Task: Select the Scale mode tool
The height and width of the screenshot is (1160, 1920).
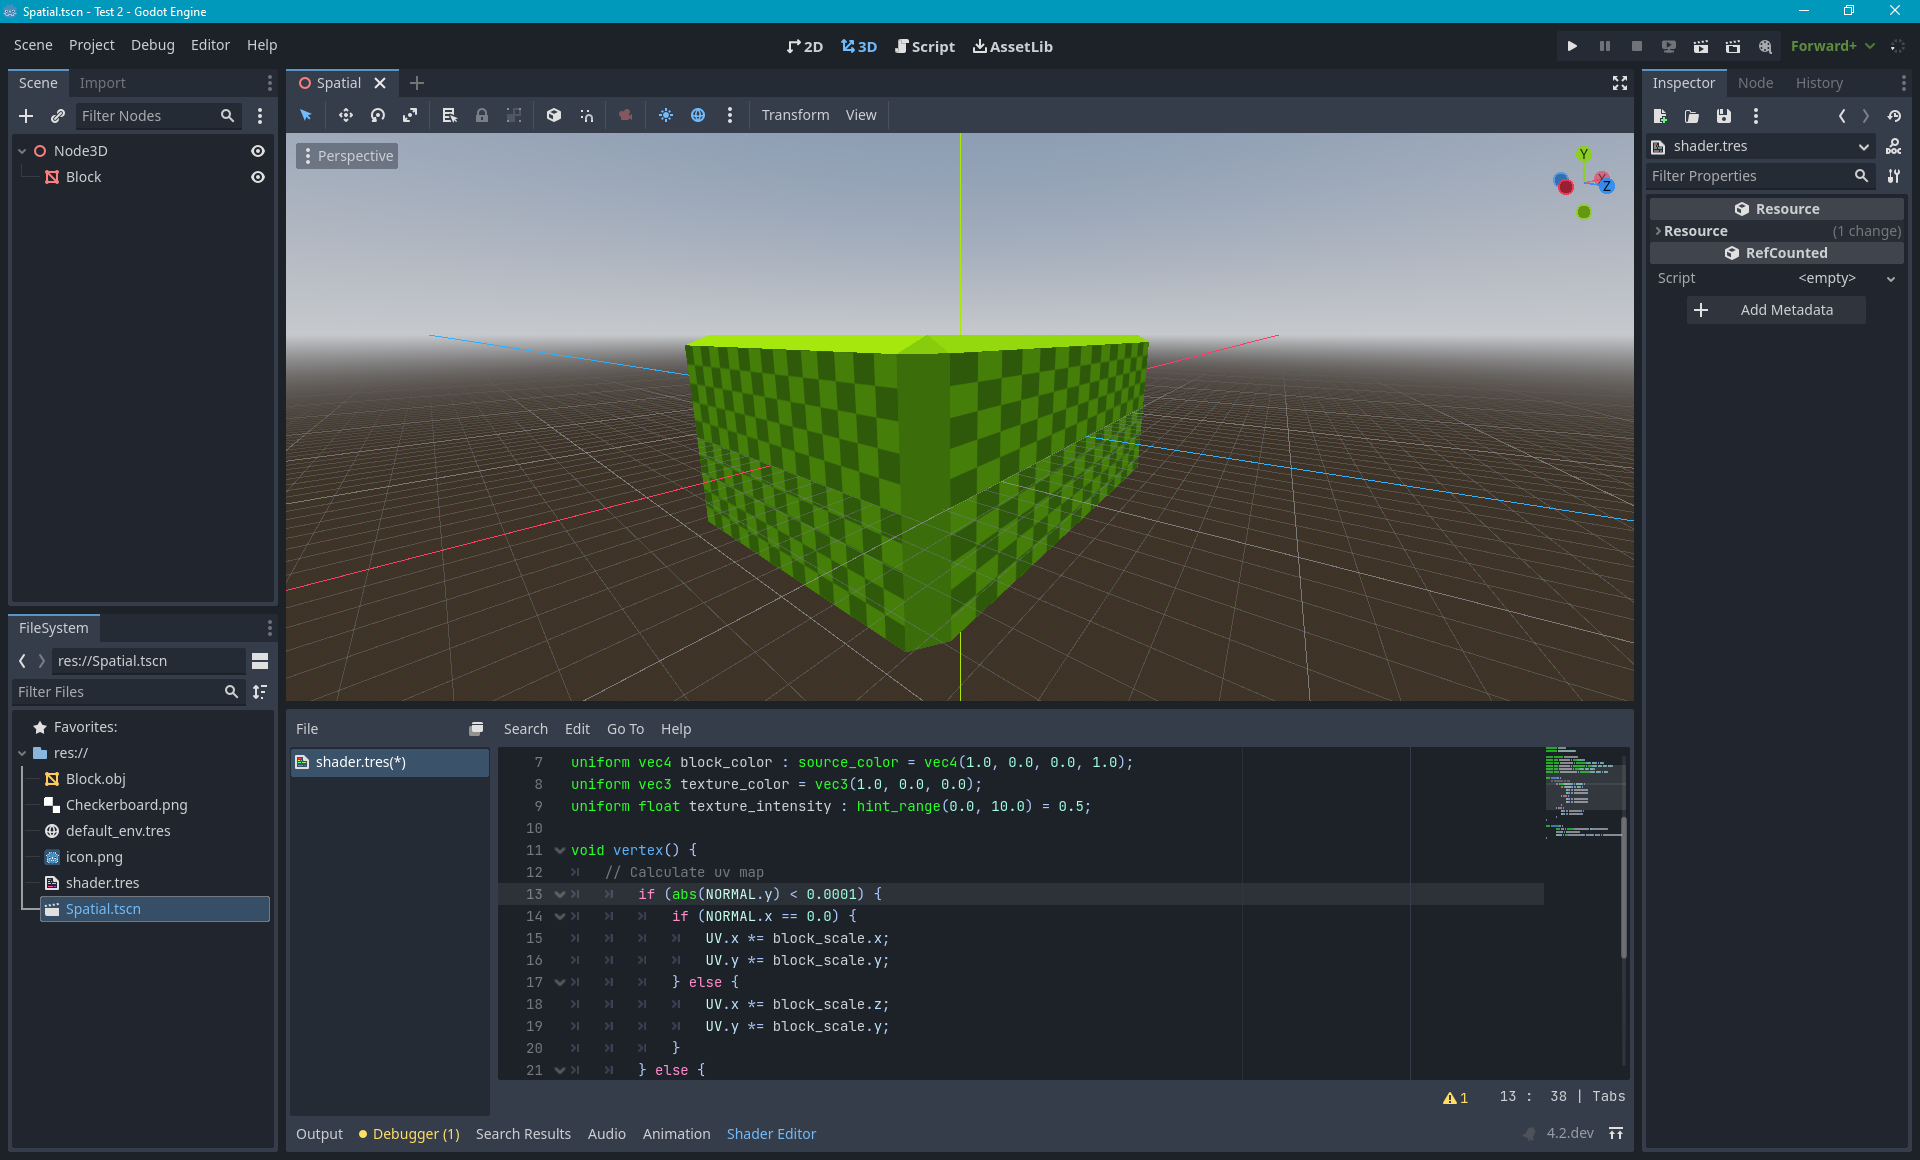Action: 410,115
